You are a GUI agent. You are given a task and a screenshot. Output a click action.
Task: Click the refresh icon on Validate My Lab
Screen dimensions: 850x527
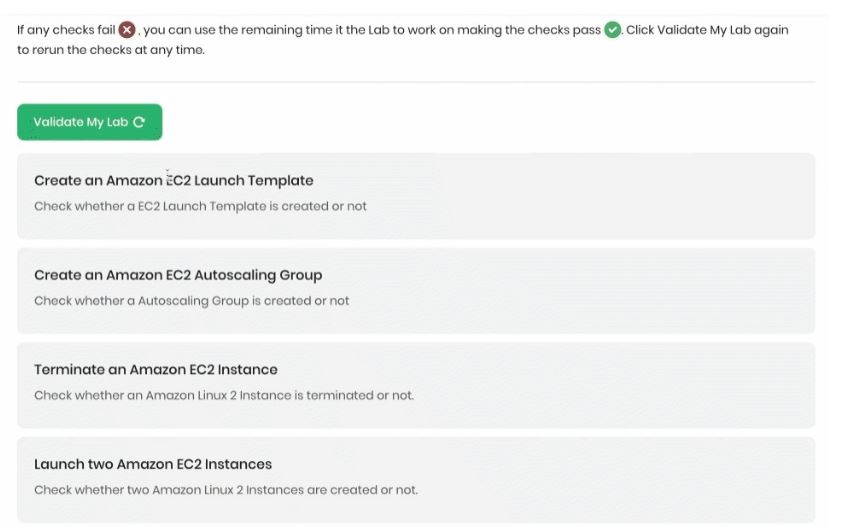tap(139, 122)
